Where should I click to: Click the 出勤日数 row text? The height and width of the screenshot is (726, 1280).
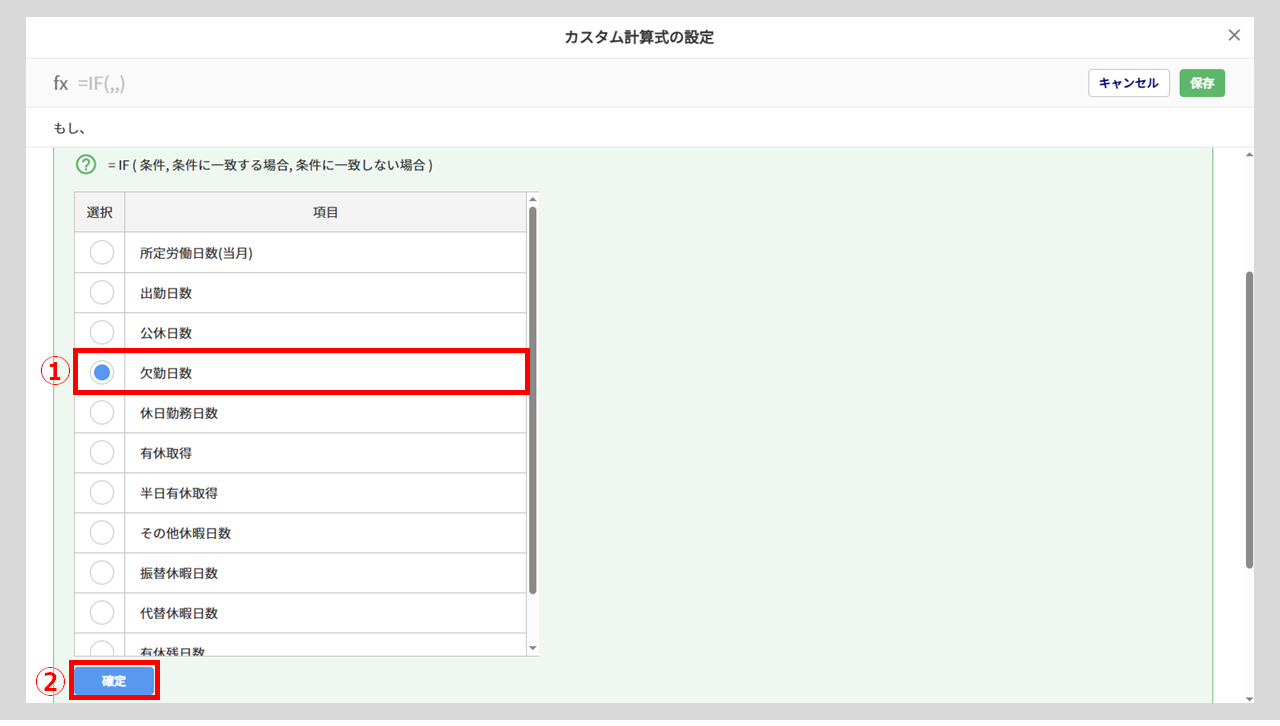tap(166, 293)
